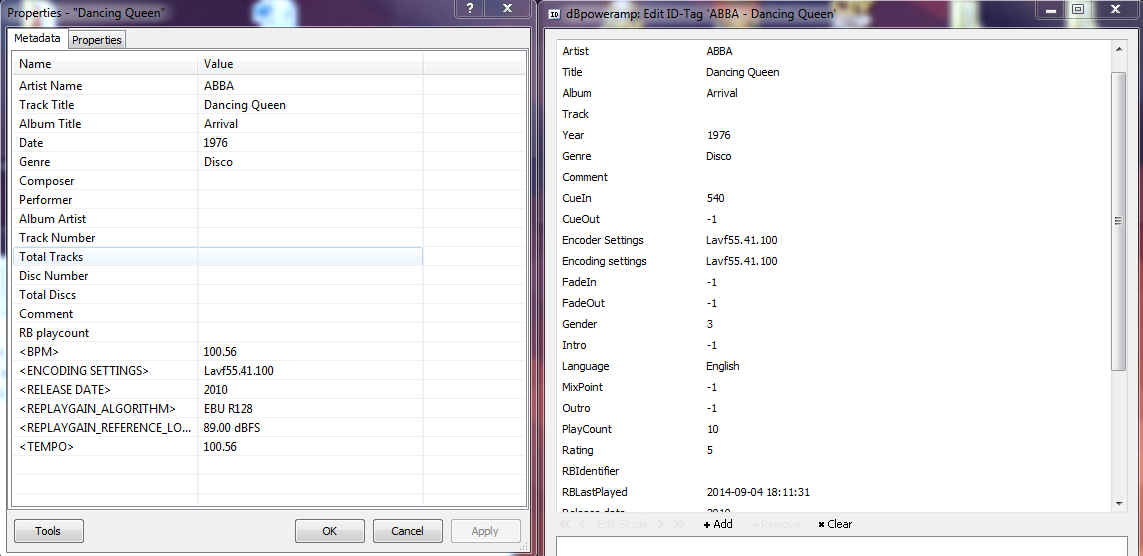This screenshot has height=556, width=1143.
Task: Select the 89.00 dBFS reference value
Action: pos(232,427)
